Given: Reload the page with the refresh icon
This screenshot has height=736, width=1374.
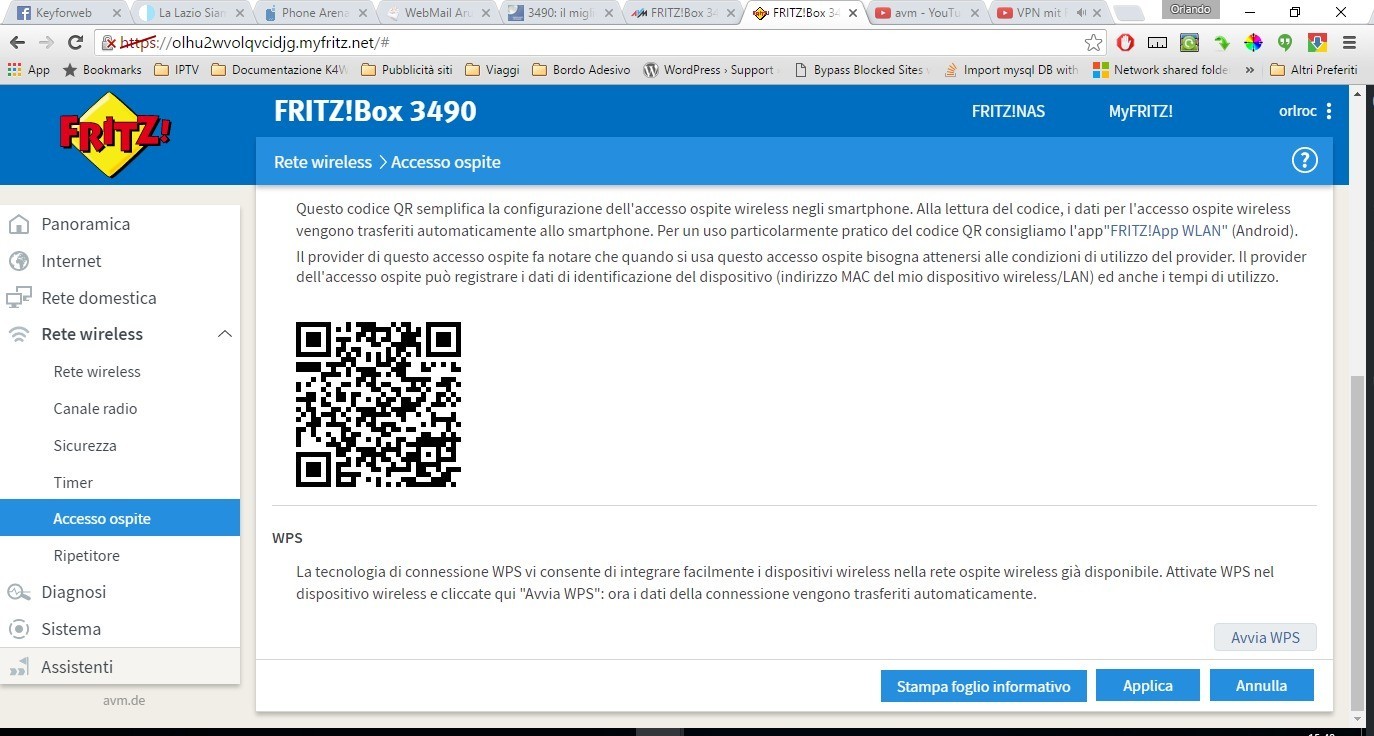Looking at the screenshot, I should pos(75,43).
